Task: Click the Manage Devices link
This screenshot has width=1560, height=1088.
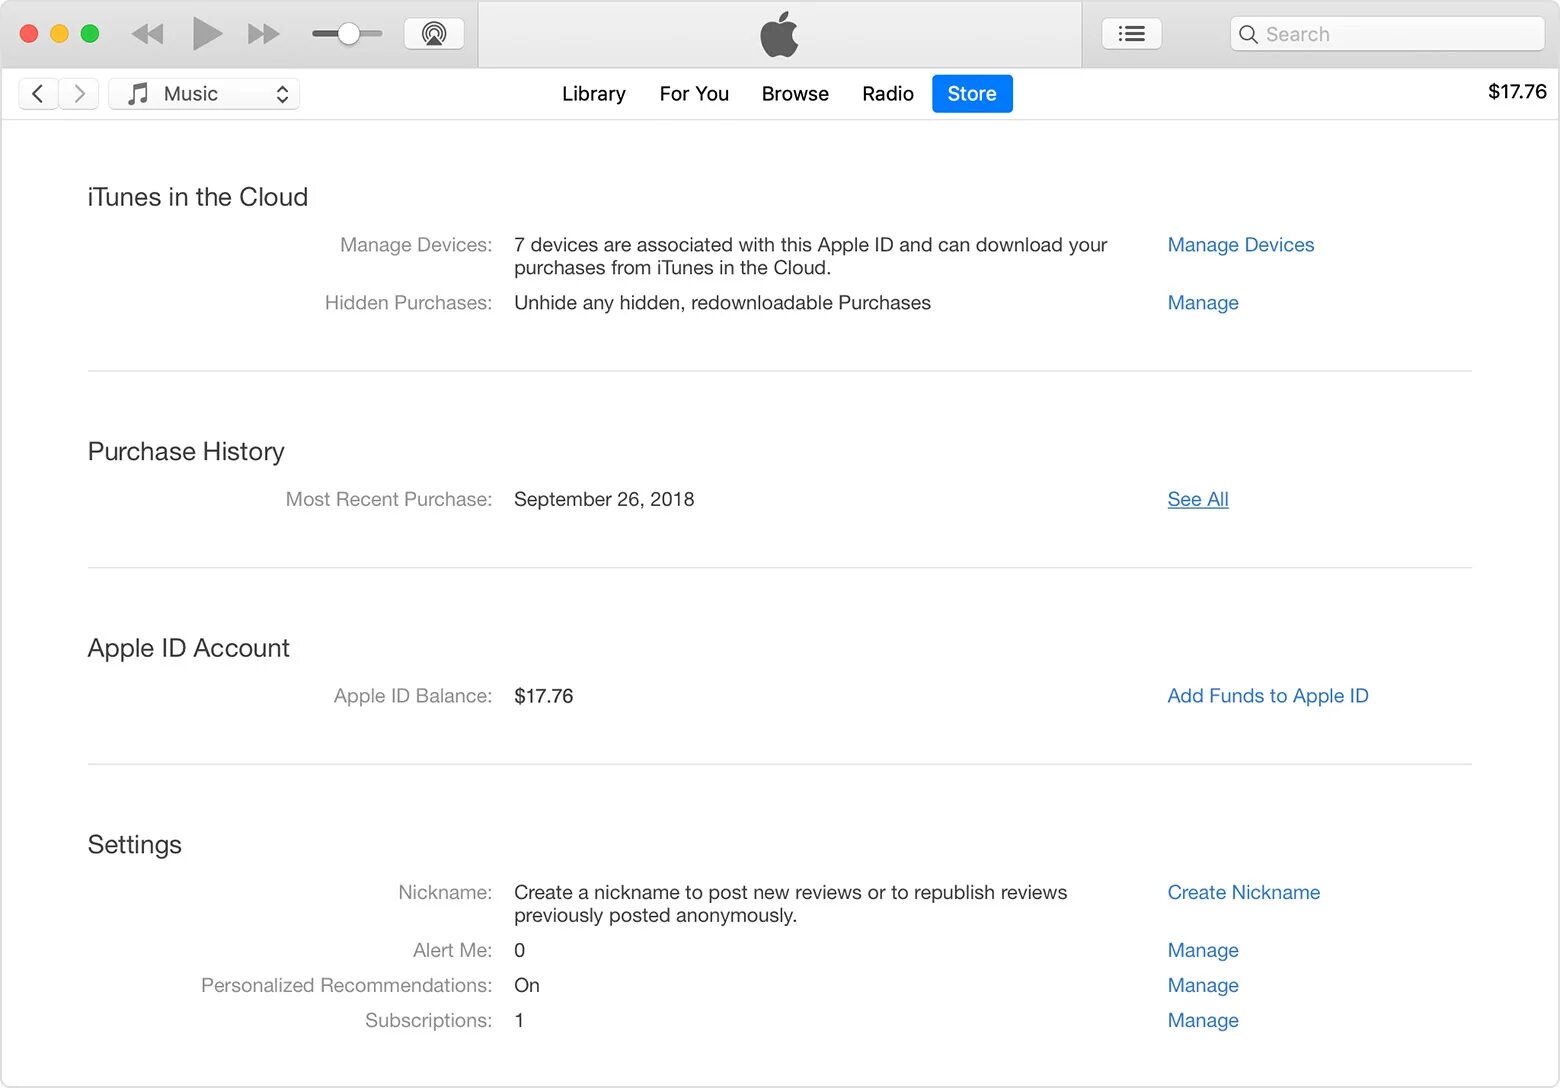Action: click(x=1241, y=245)
